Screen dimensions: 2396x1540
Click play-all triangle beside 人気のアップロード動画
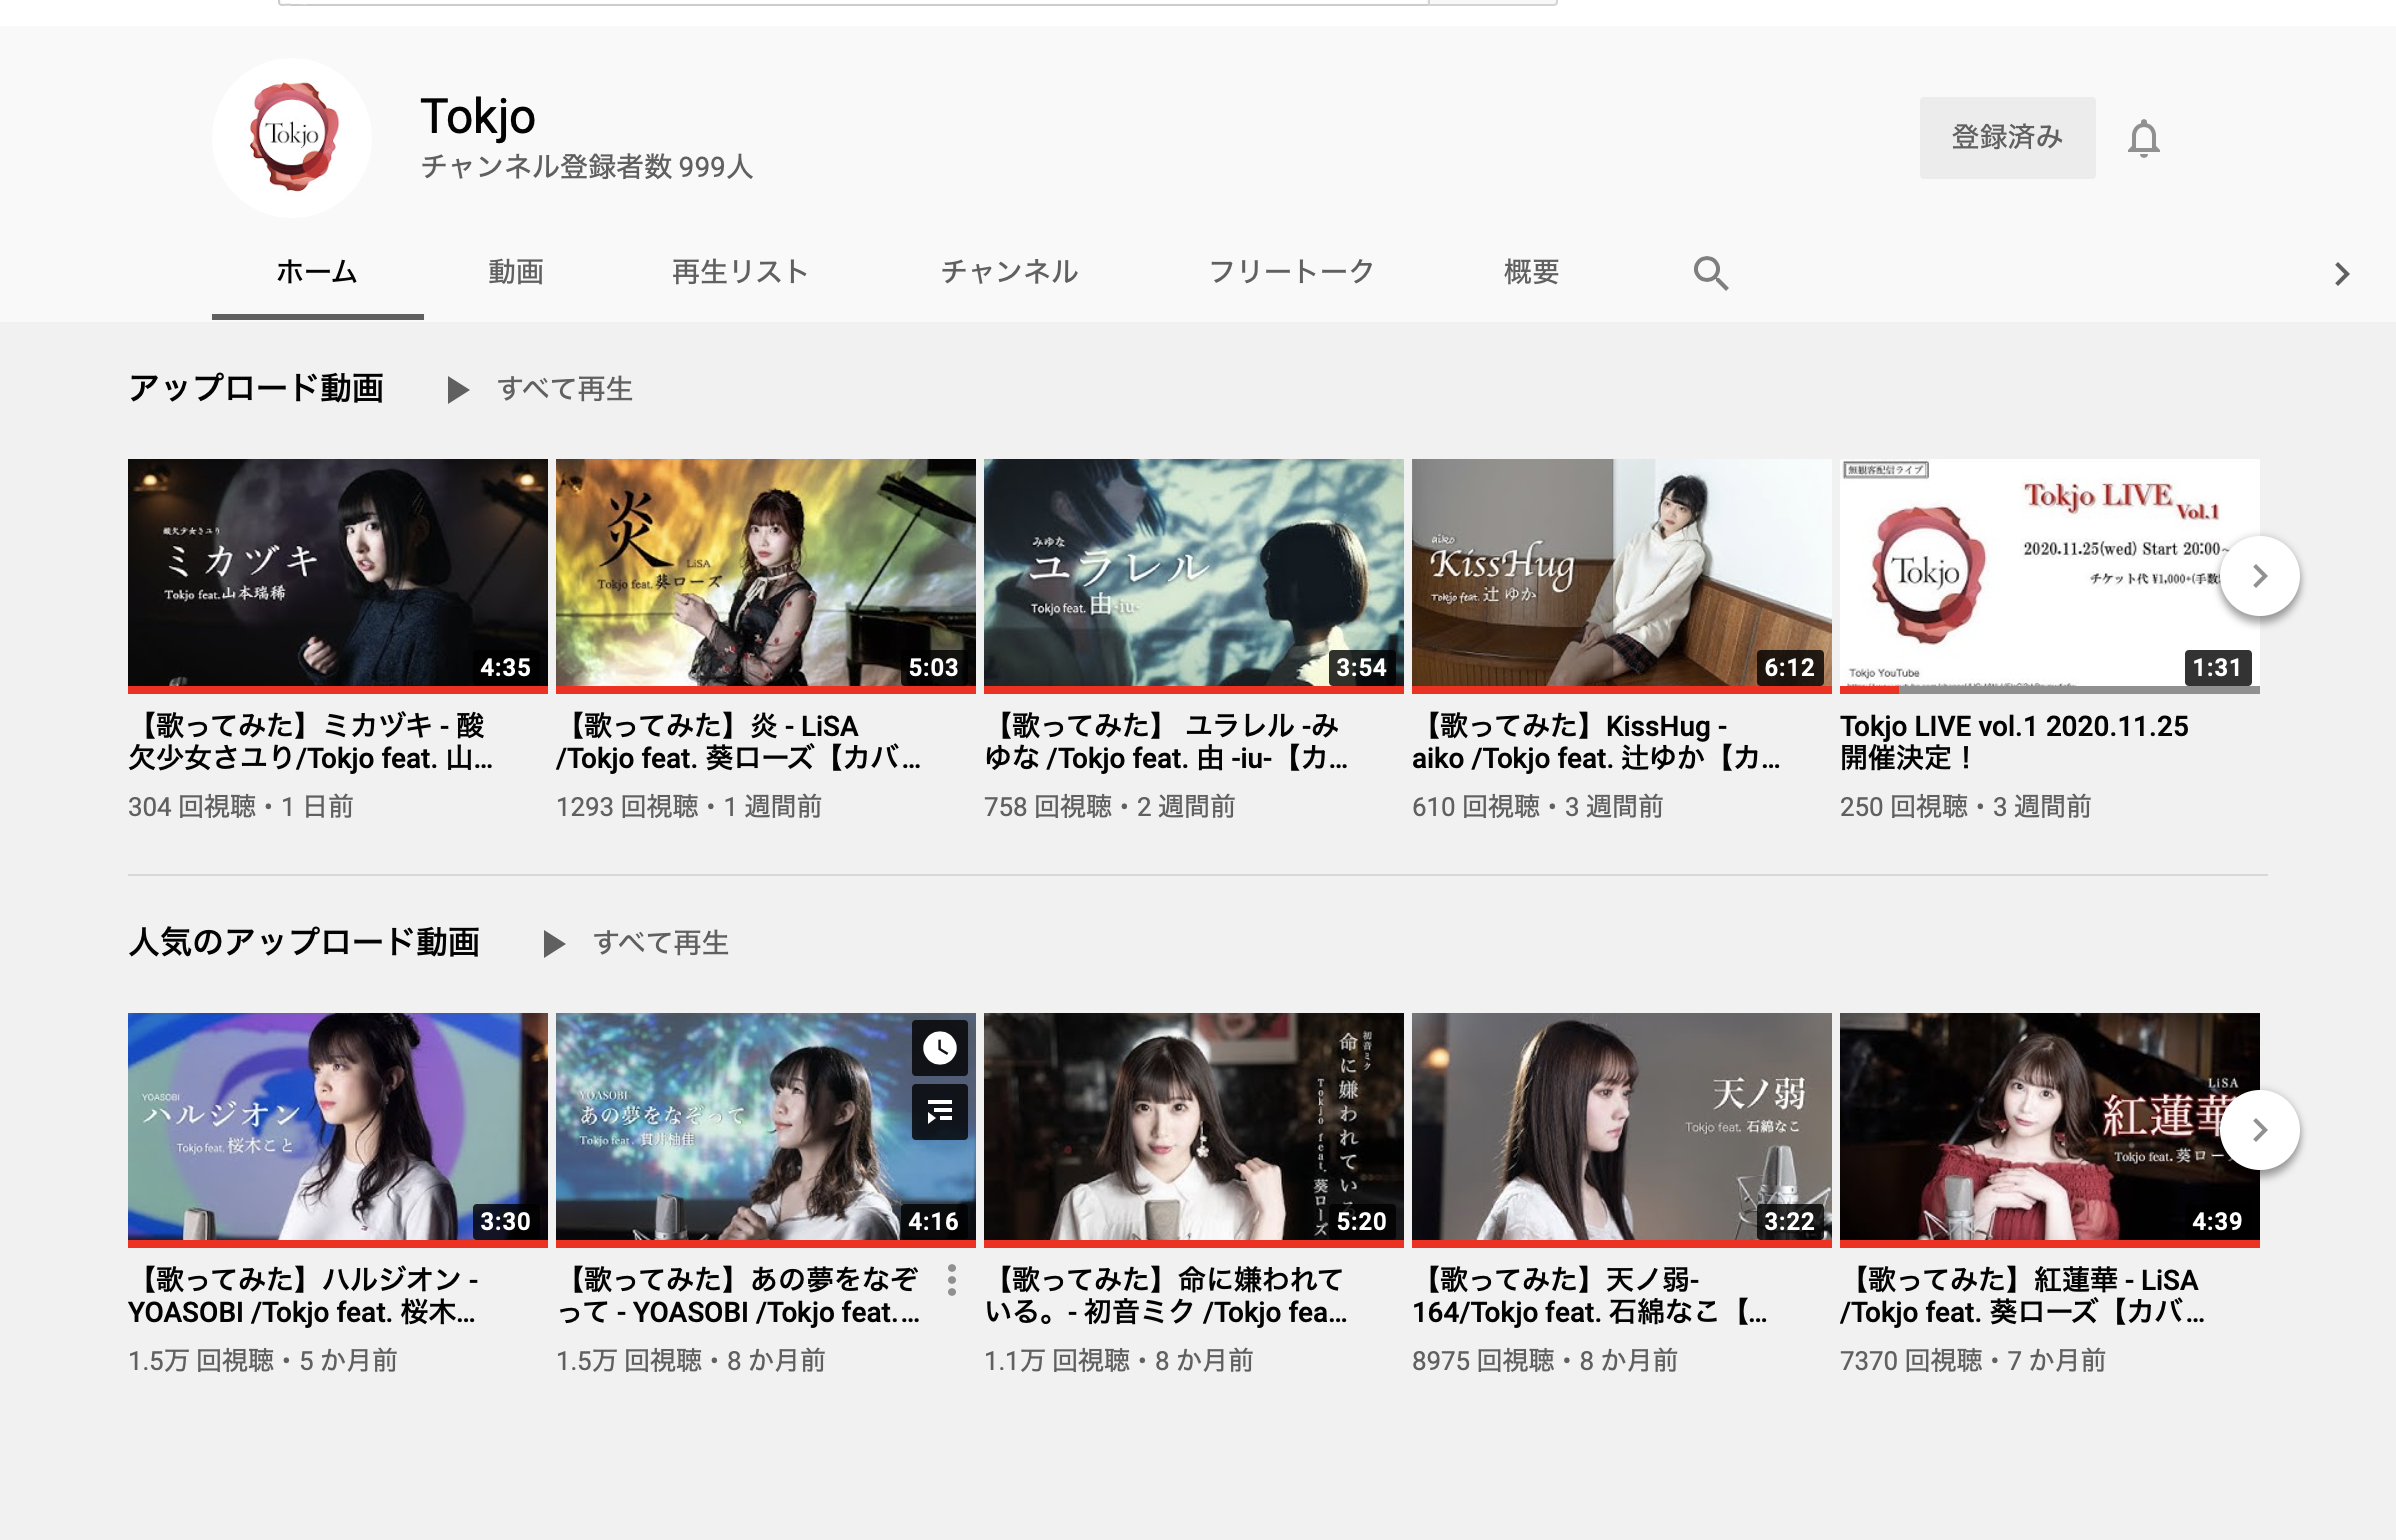pyautogui.click(x=553, y=943)
